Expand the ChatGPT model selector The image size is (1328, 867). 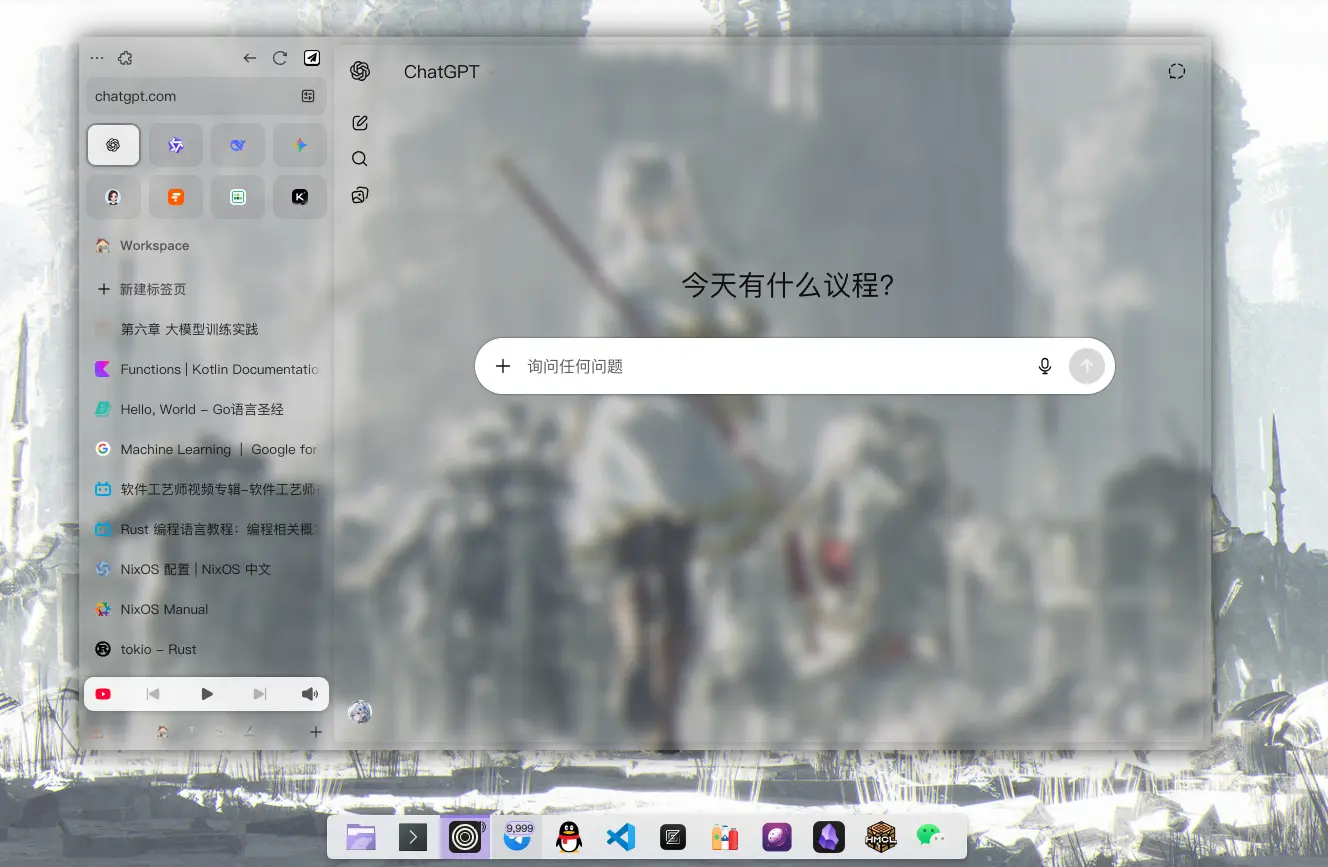[x=445, y=72]
